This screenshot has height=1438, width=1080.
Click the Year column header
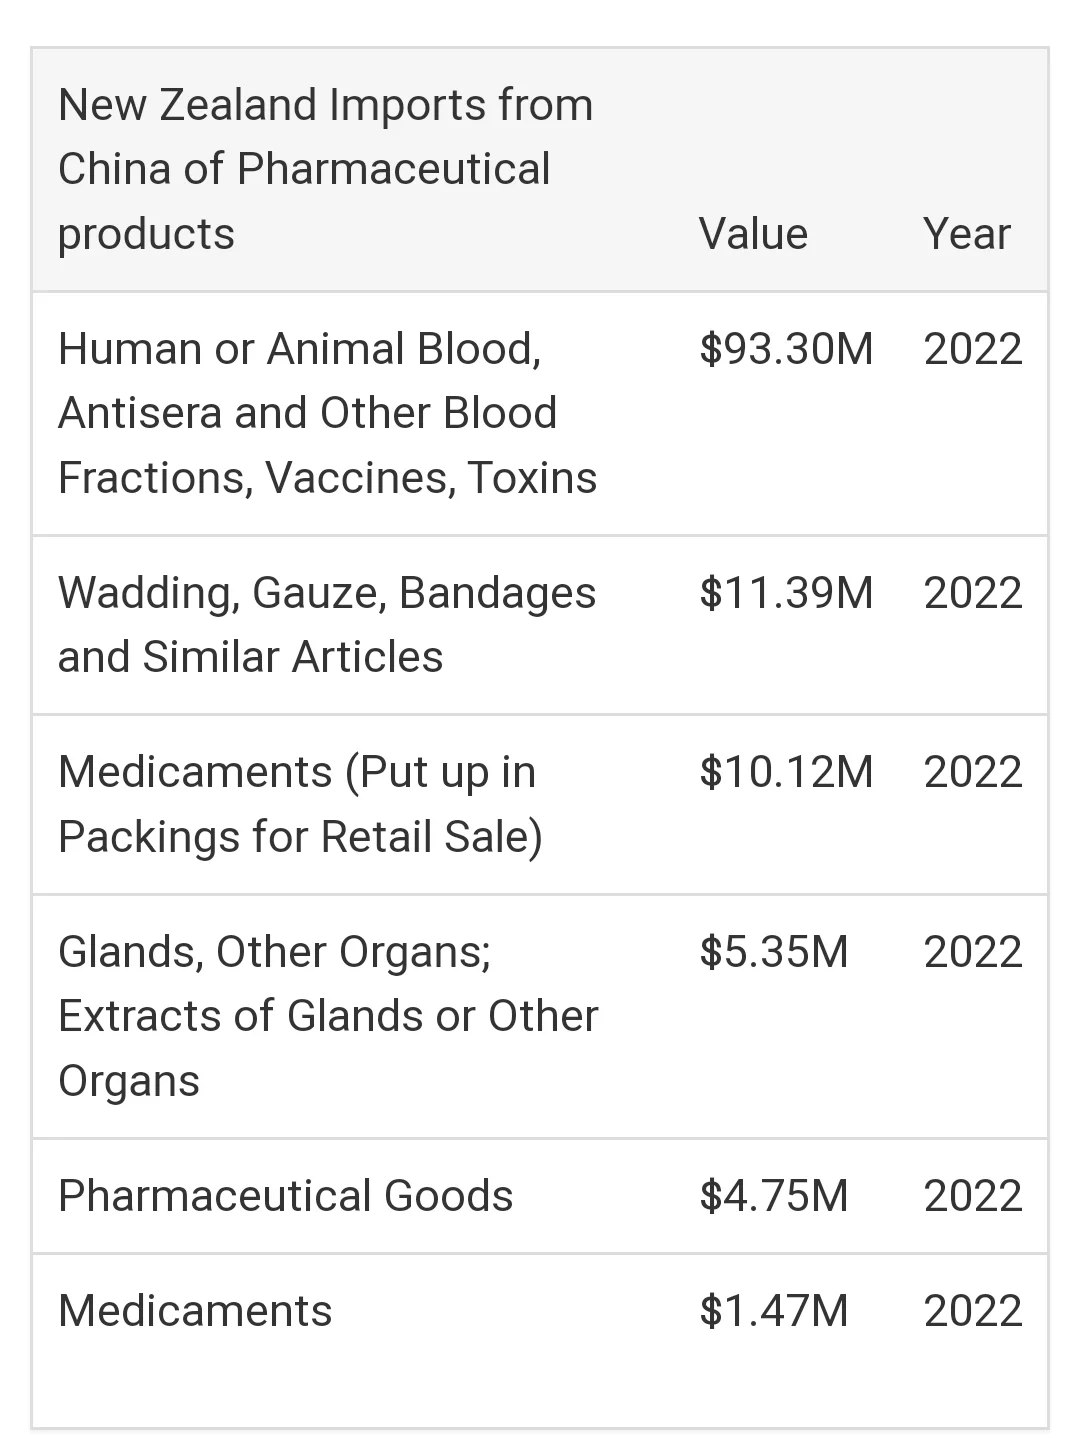click(966, 234)
